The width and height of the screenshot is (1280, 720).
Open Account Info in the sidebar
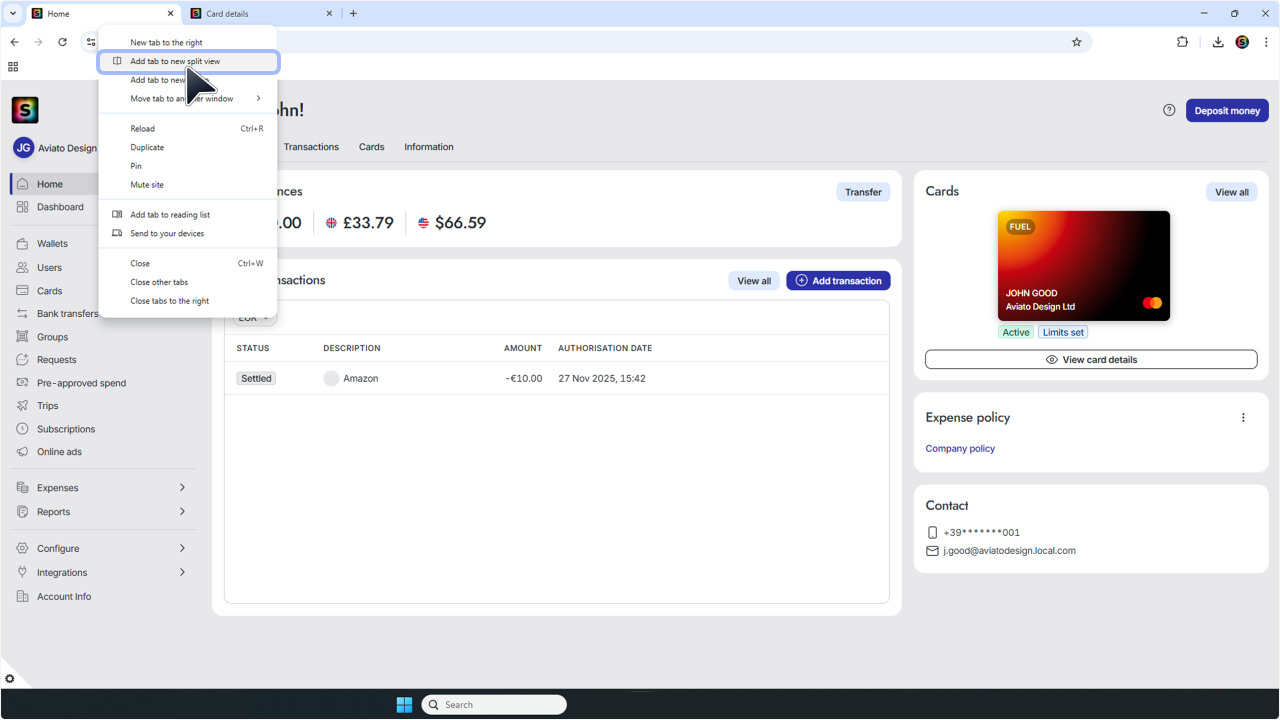pyautogui.click(x=64, y=597)
